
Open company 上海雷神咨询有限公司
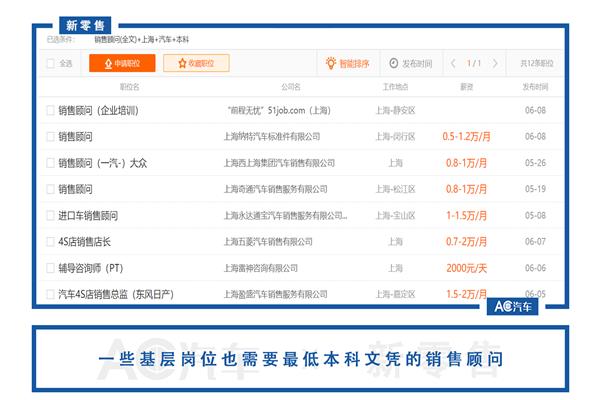point(261,268)
